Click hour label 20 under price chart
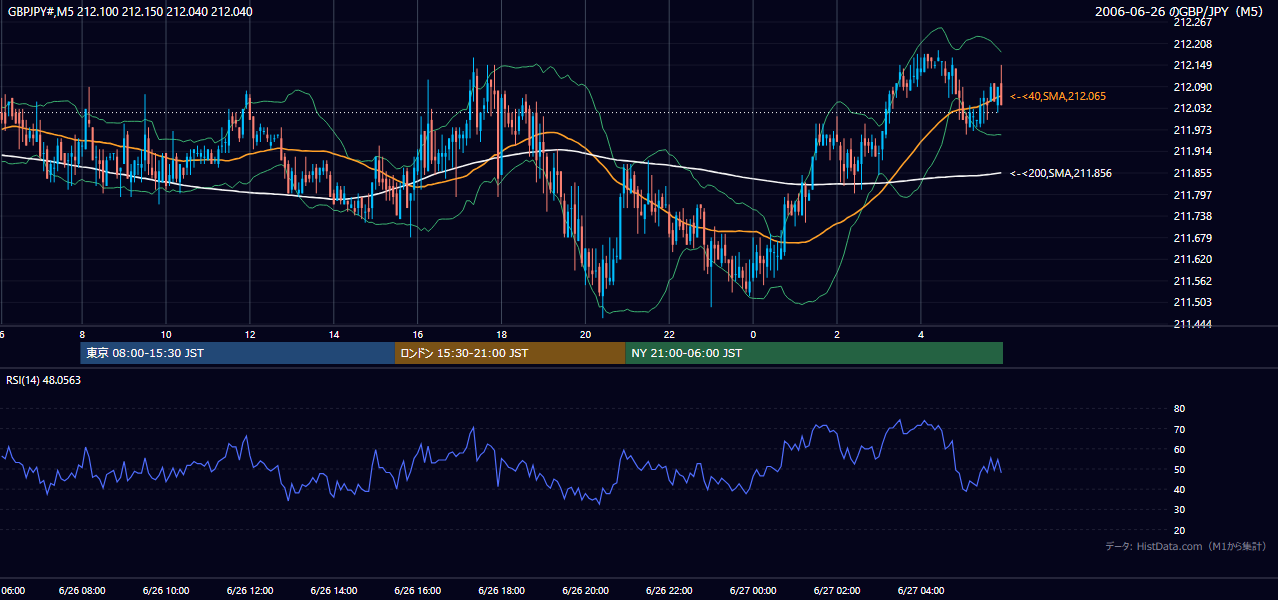This screenshot has width=1278, height=600. (x=586, y=334)
